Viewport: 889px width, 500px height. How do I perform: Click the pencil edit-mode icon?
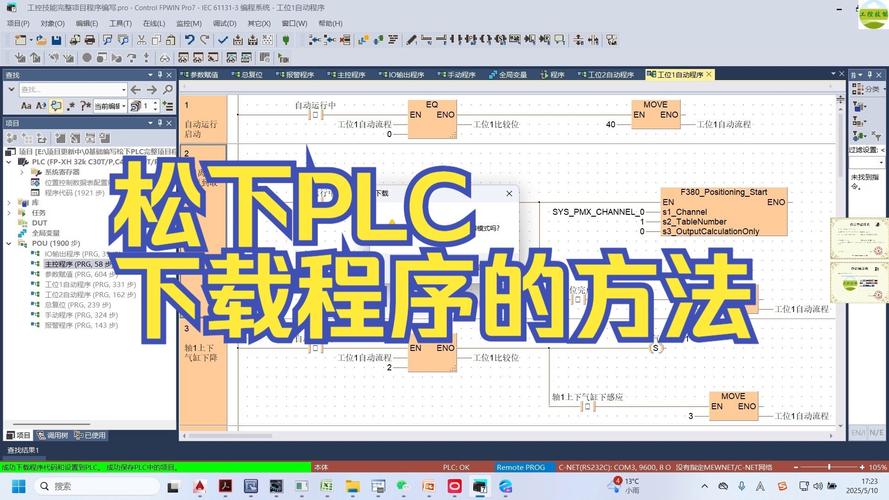coord(412,40)
